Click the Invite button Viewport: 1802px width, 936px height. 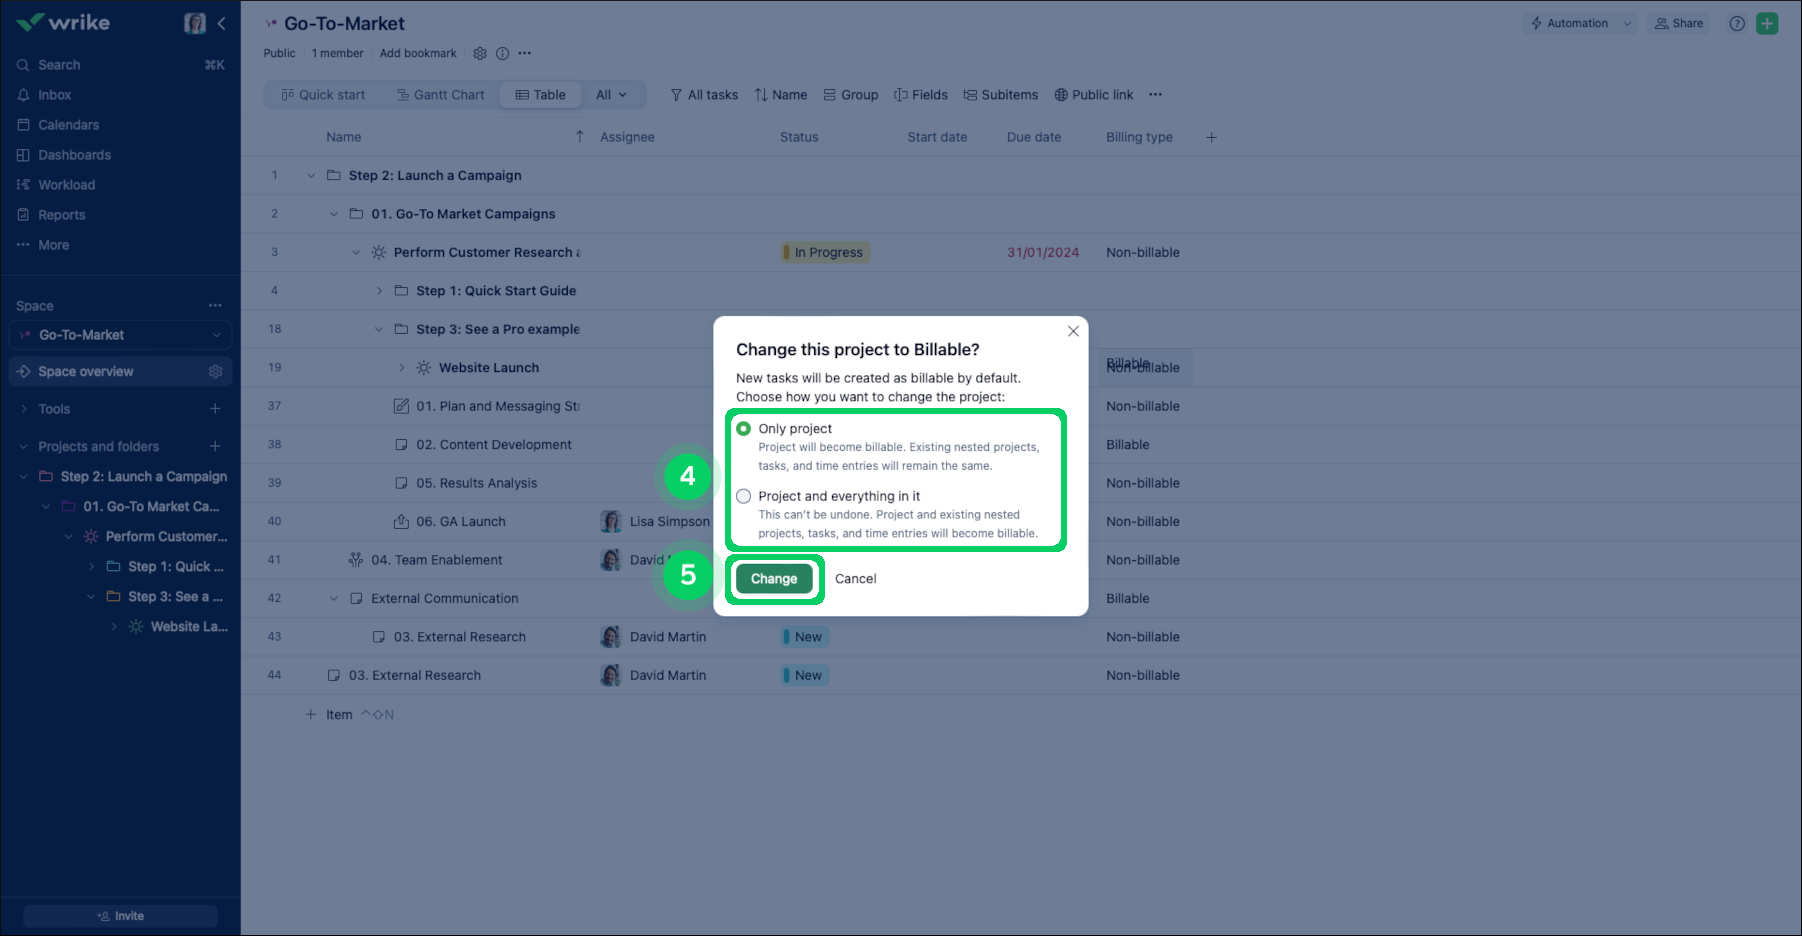pos(120,916)
